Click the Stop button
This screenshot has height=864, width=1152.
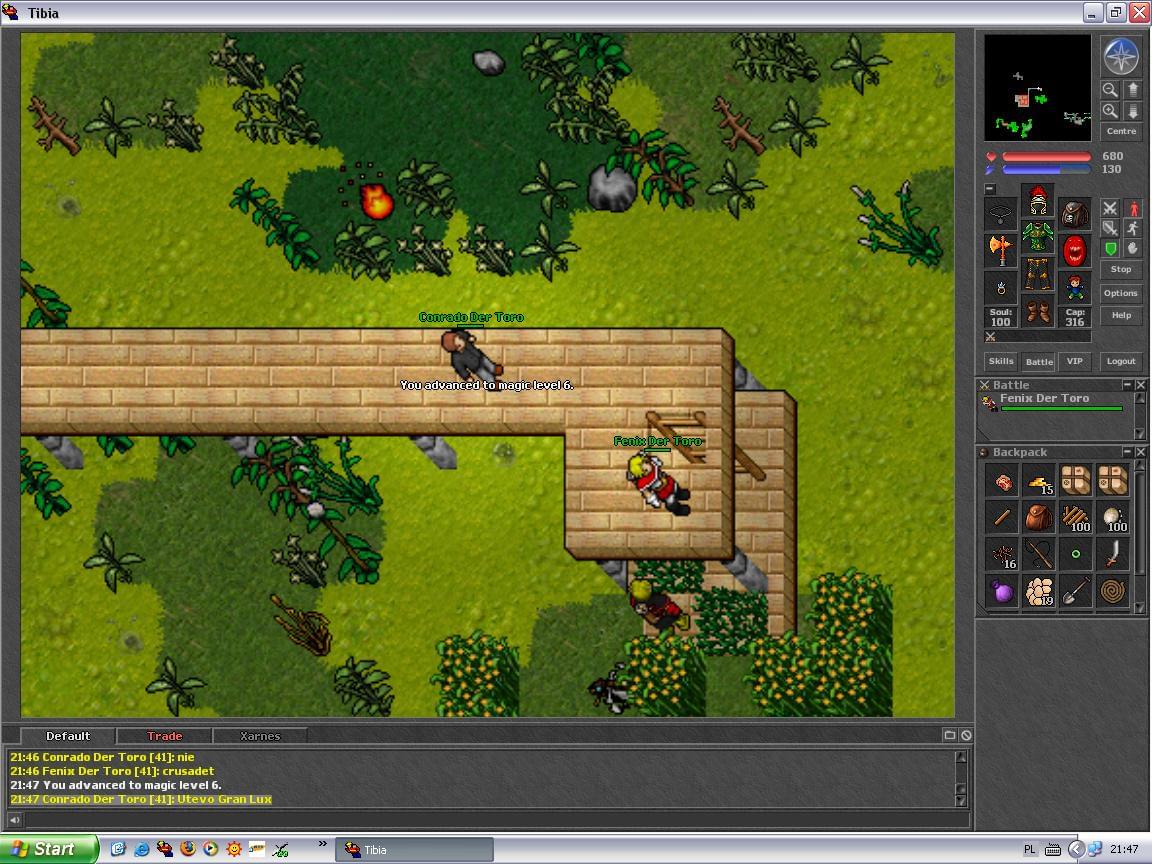coord(1121,270)
